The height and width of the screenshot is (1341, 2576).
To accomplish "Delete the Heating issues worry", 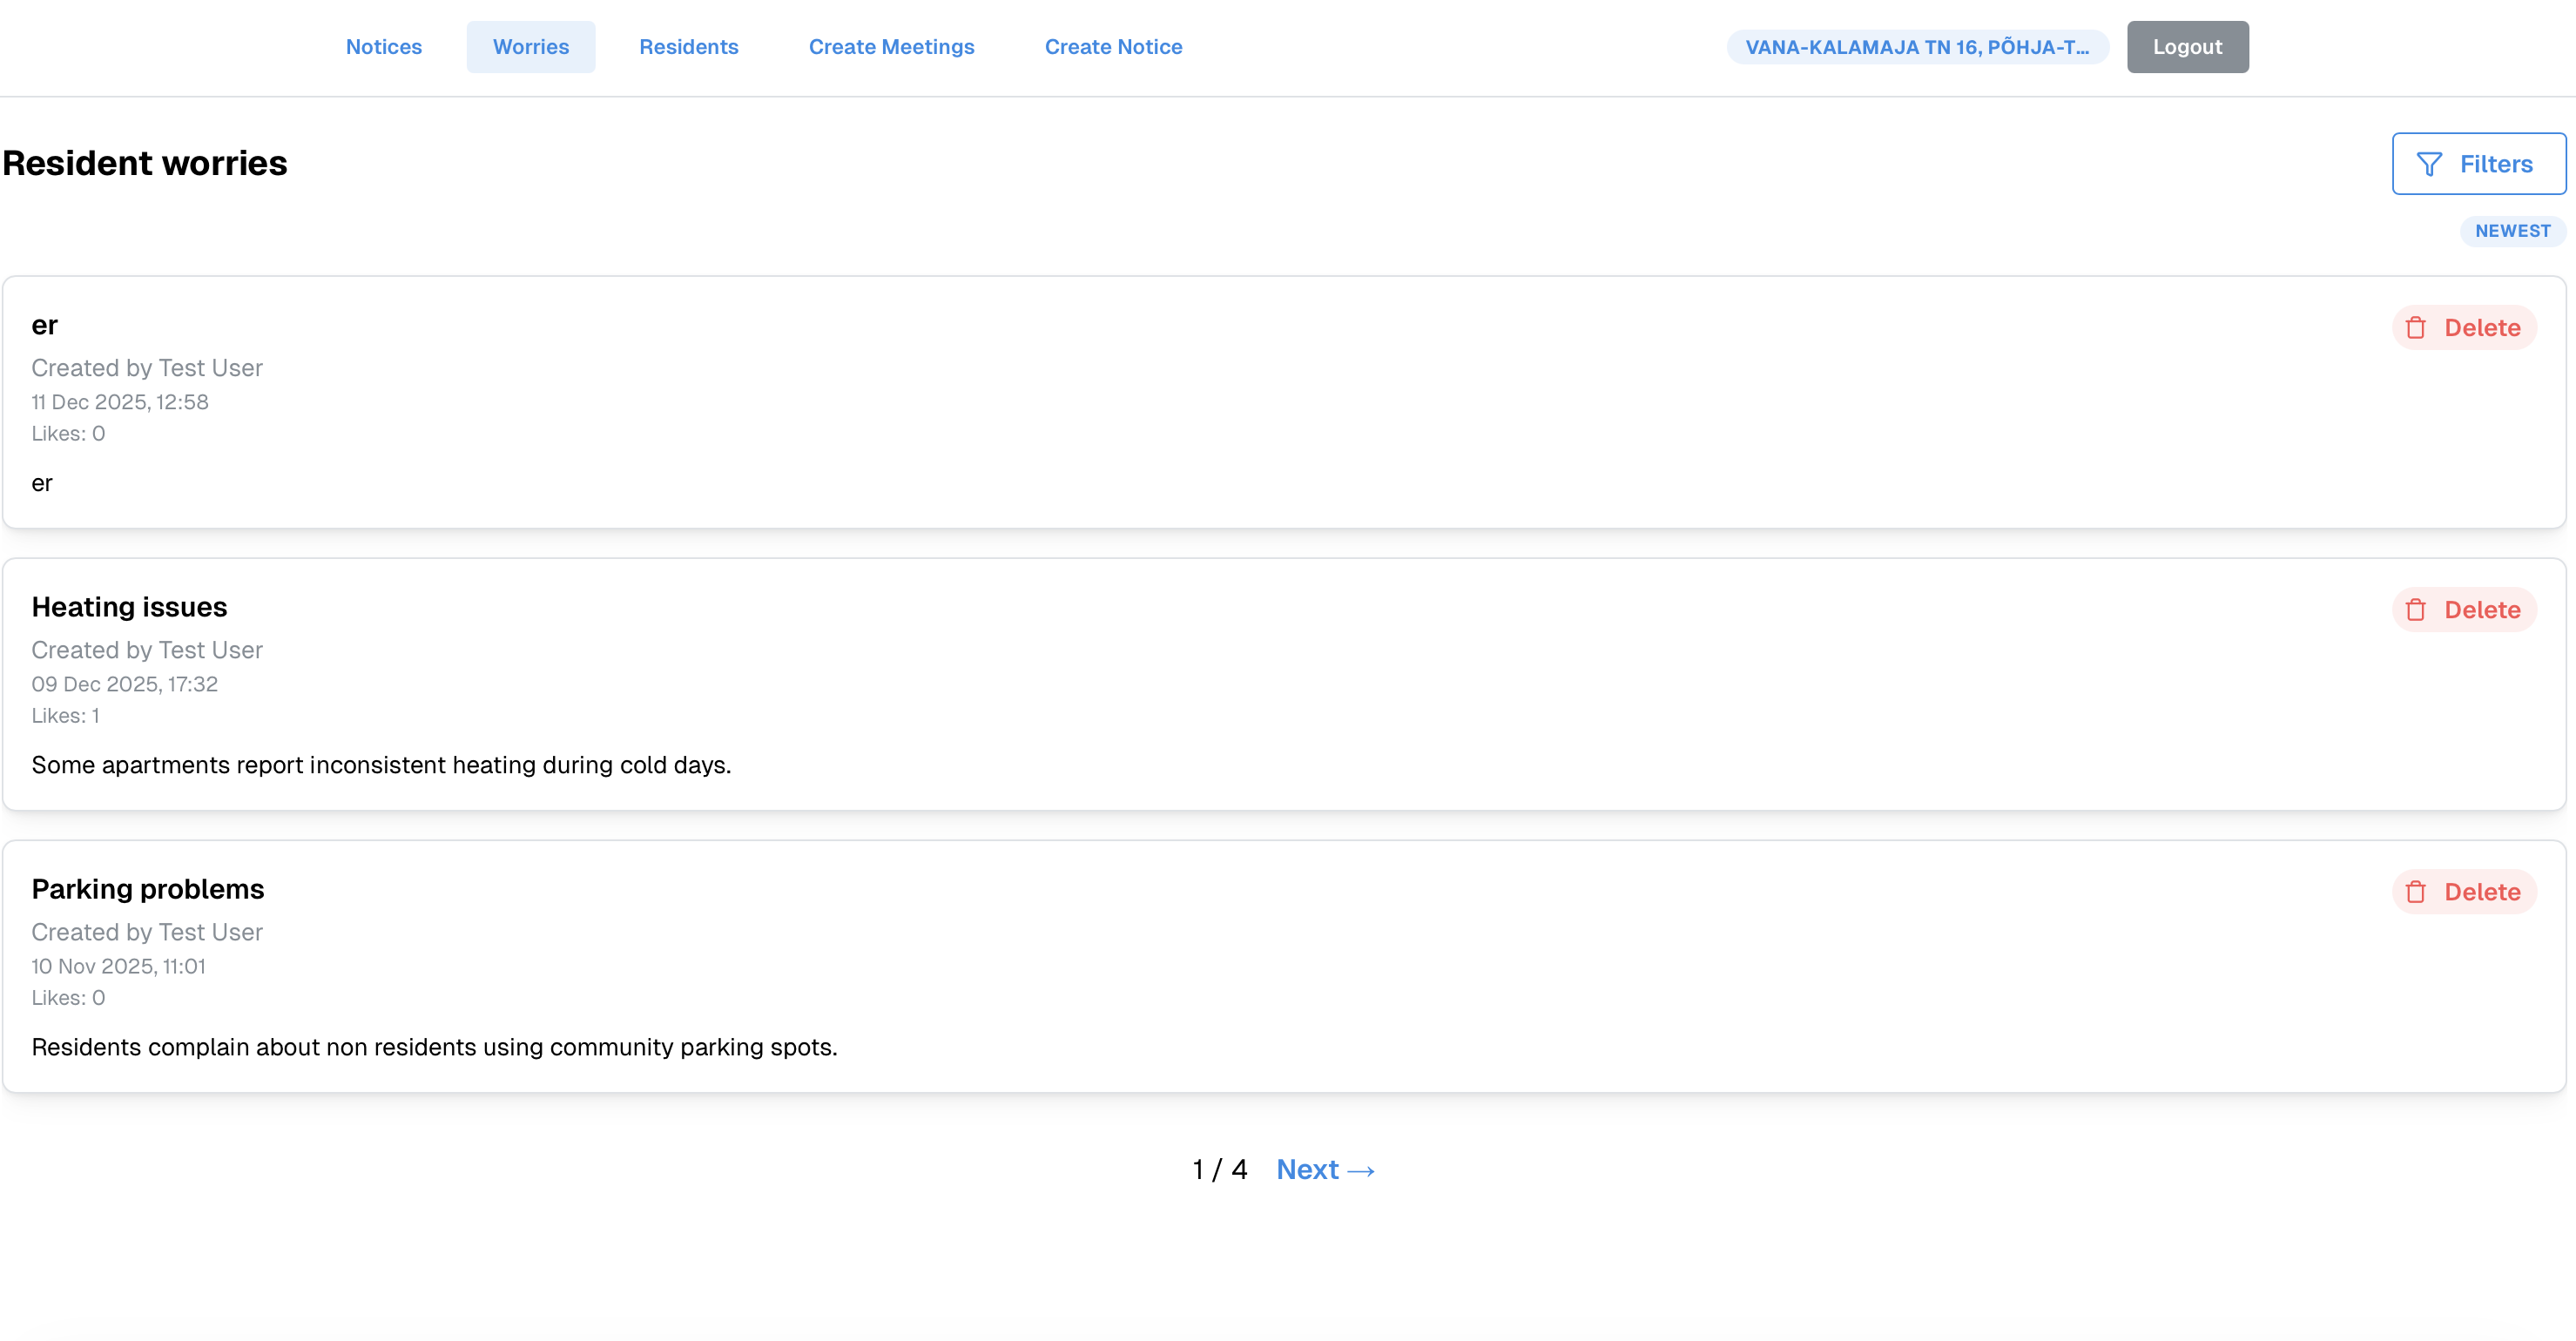I will point(2464,610).
